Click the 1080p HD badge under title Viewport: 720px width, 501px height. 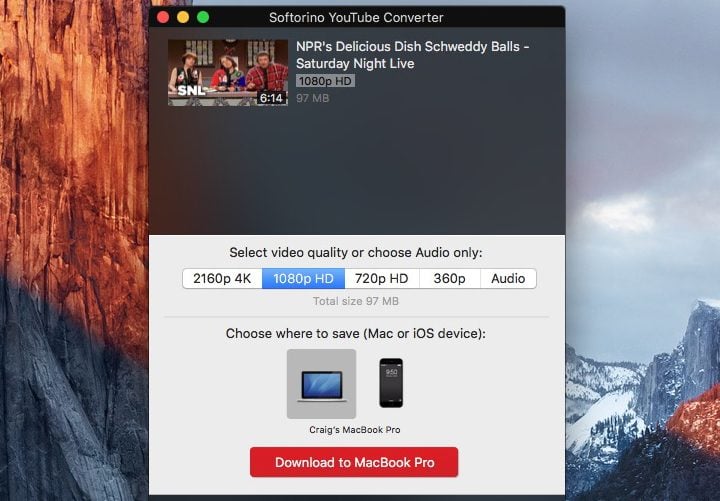coord(325,81)
